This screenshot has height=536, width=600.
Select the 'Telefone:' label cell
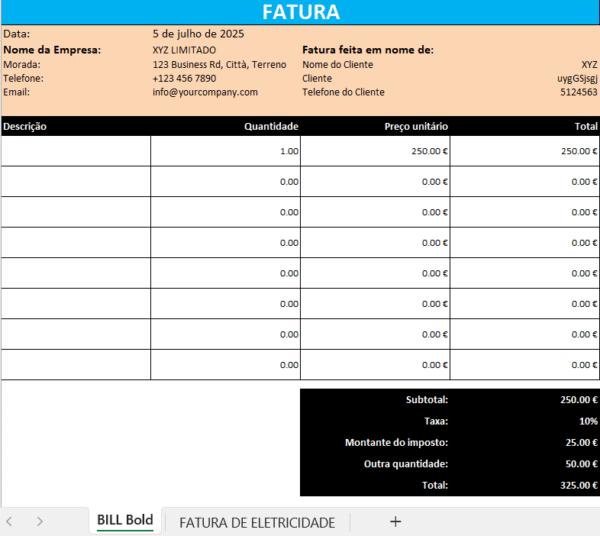pos(23,78)
